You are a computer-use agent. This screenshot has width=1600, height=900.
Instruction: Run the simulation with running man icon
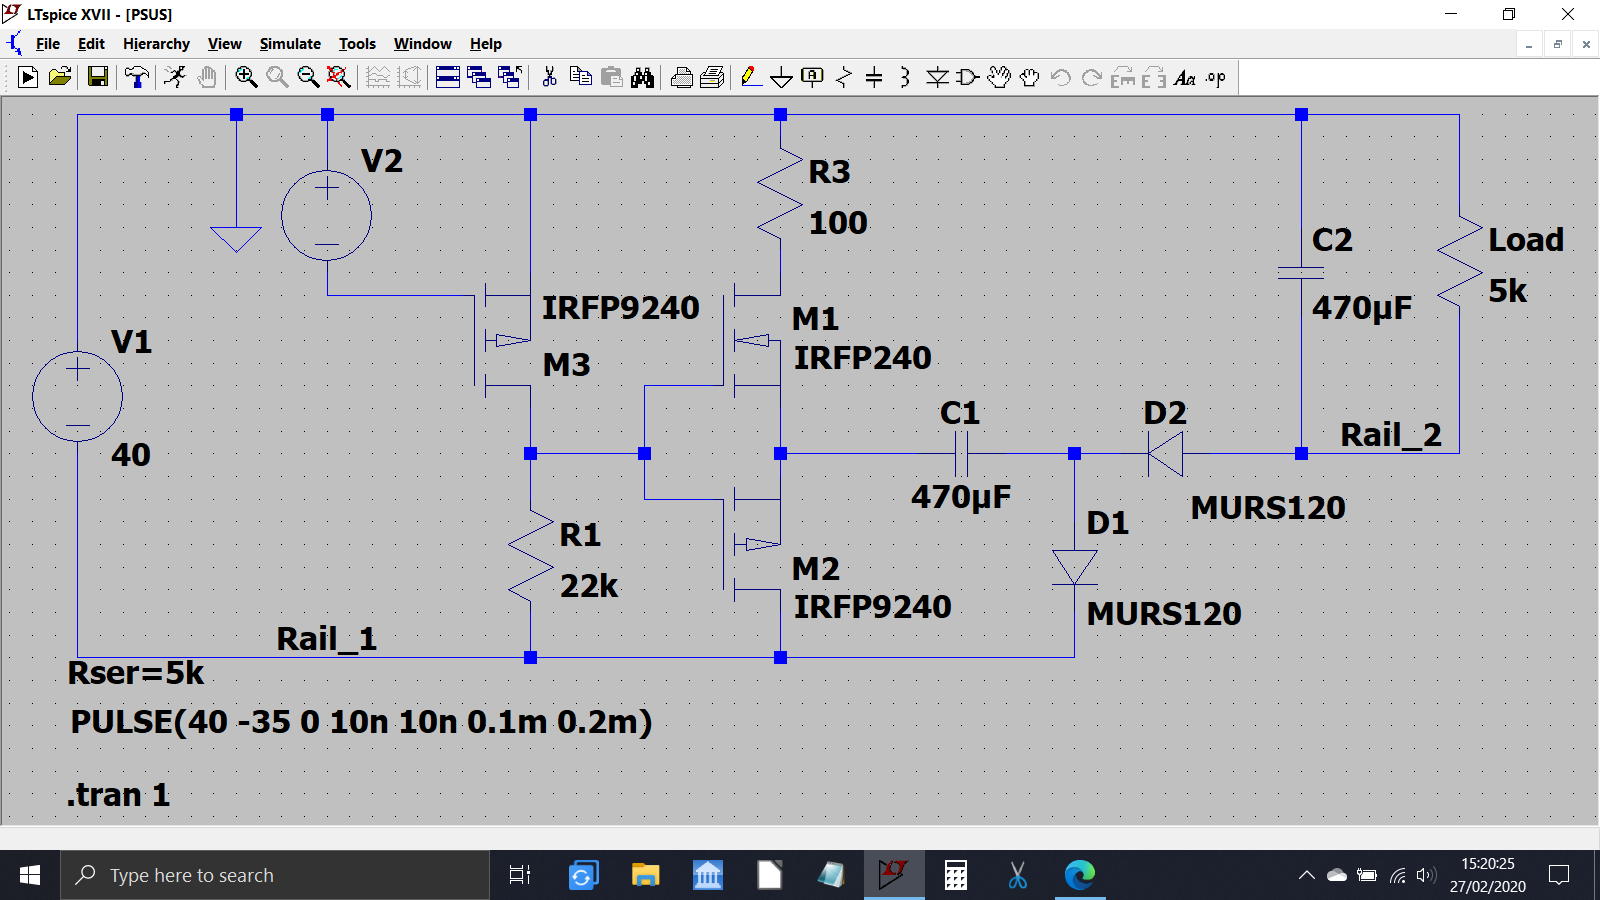(x=175, y=77)
